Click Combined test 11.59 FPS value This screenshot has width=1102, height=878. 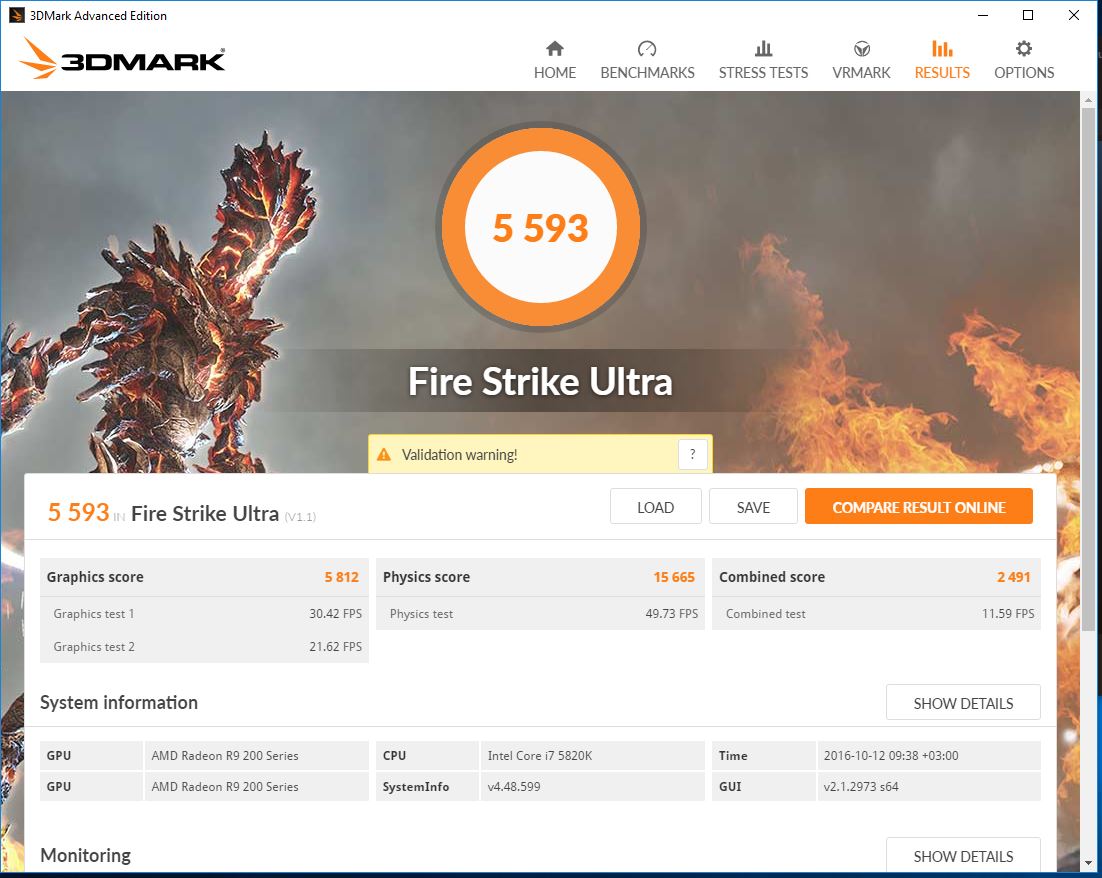pyautogui.click(x=1008, y=614)
